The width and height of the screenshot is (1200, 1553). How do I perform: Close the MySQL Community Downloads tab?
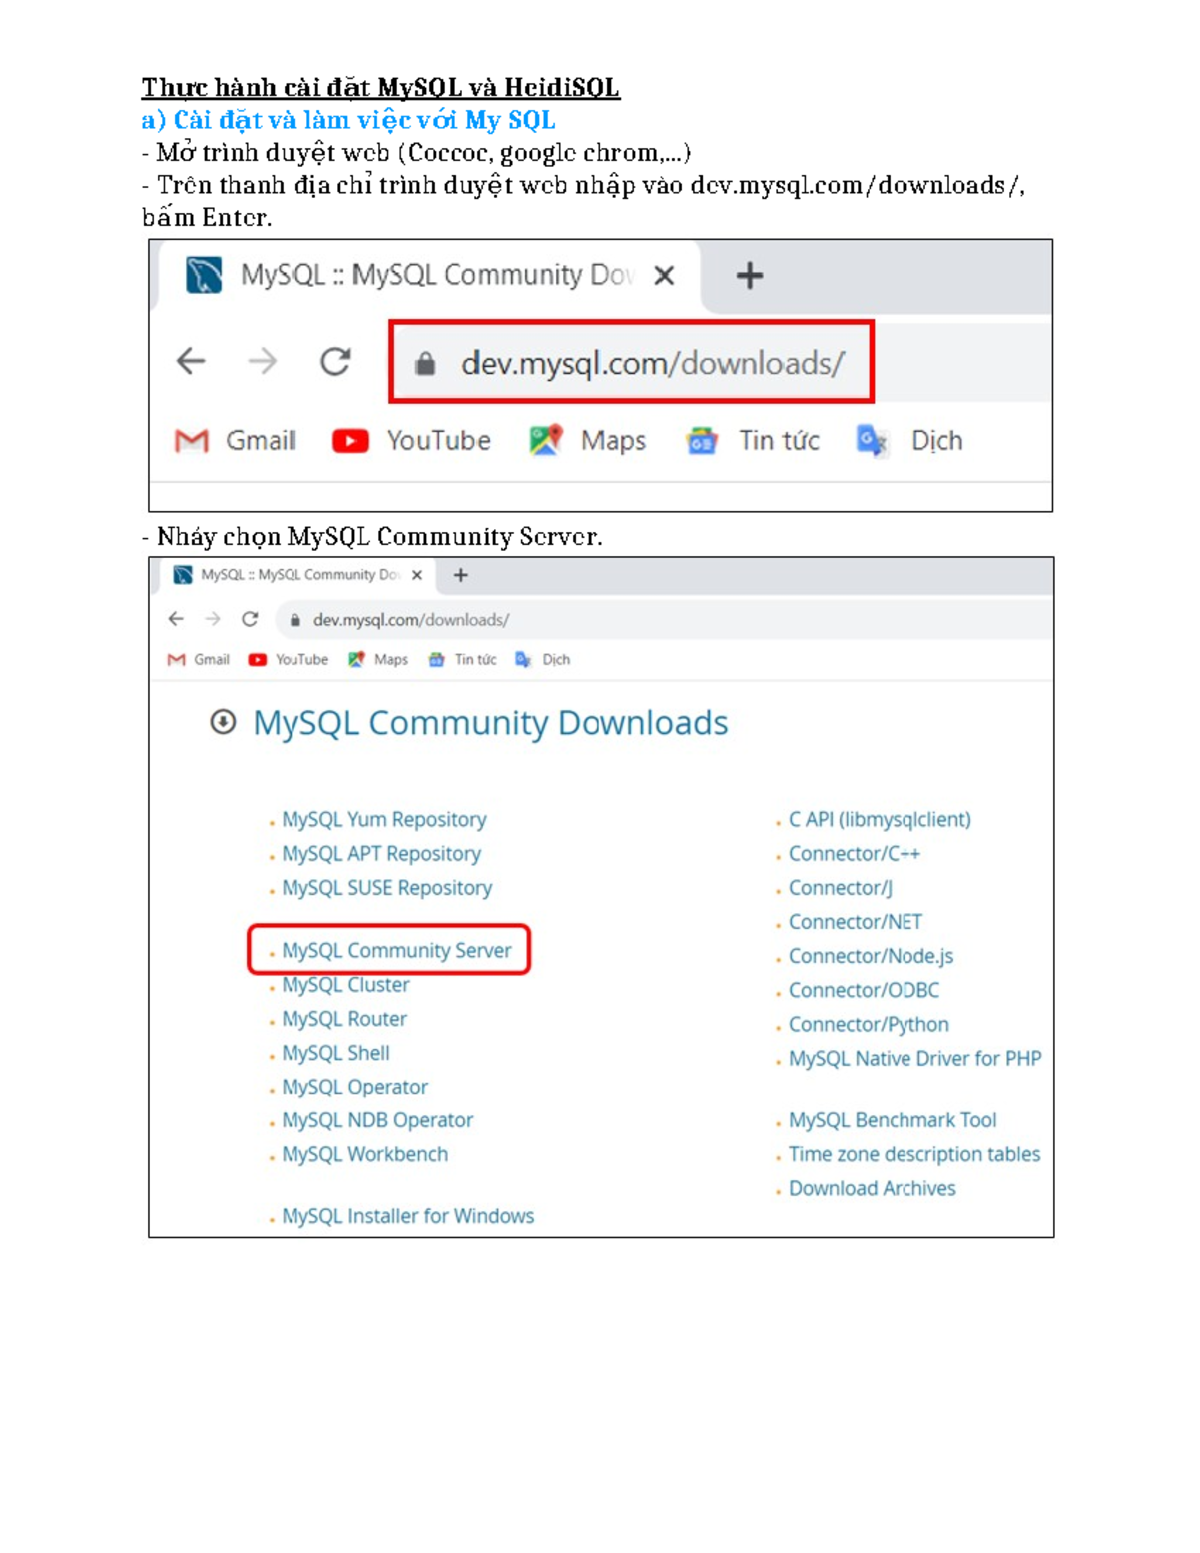pyautogui.click(x=666, y=275)
